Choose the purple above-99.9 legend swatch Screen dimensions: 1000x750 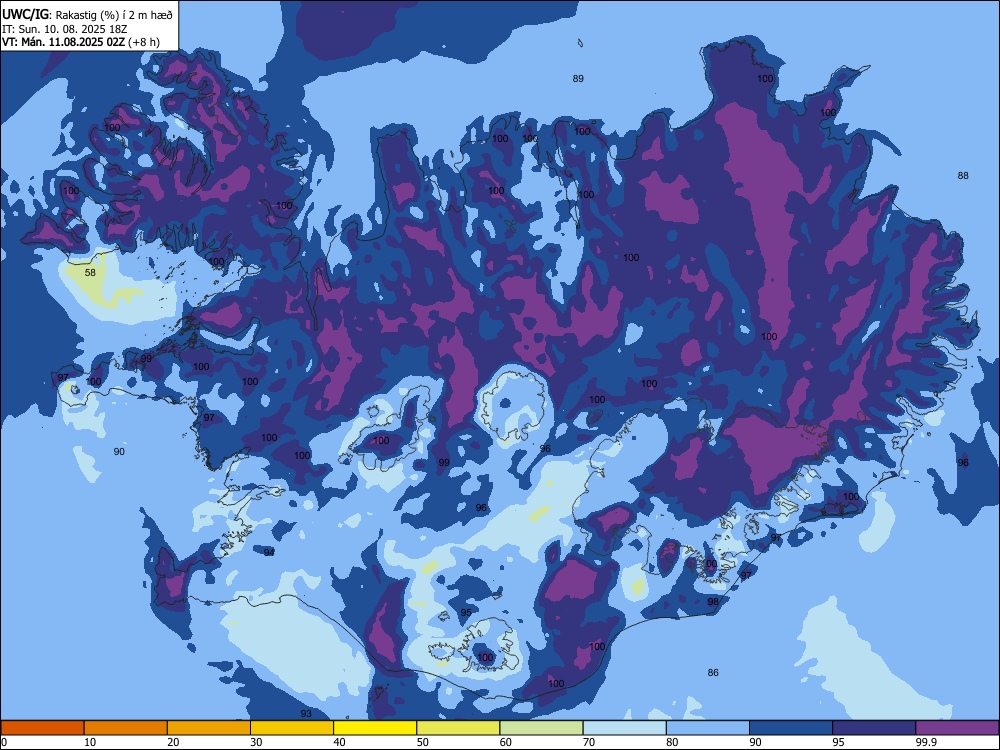[957, 728]
